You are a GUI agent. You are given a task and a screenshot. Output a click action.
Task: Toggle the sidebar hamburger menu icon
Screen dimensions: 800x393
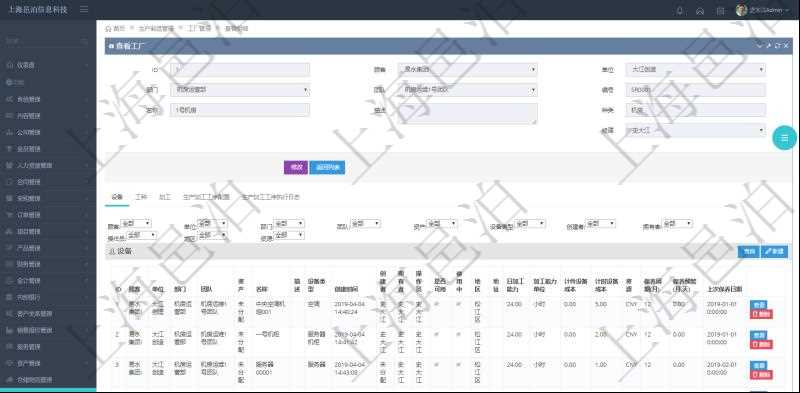click(84, 10)
